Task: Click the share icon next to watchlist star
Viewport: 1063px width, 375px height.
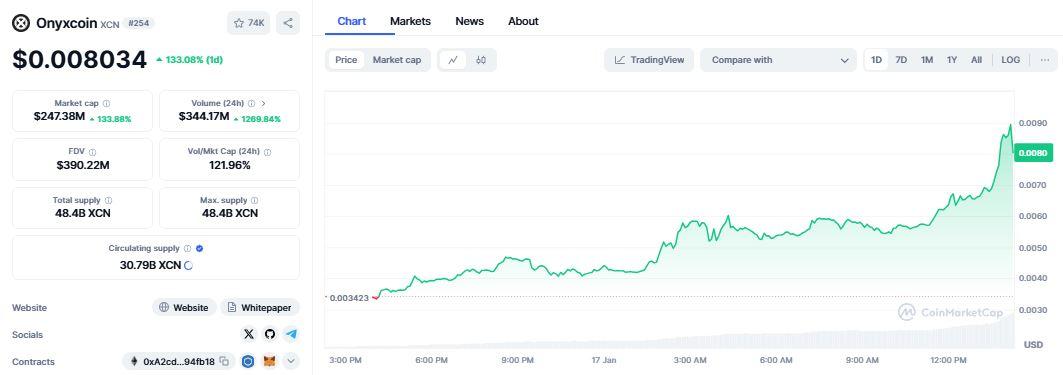Action: click(287, 23)
